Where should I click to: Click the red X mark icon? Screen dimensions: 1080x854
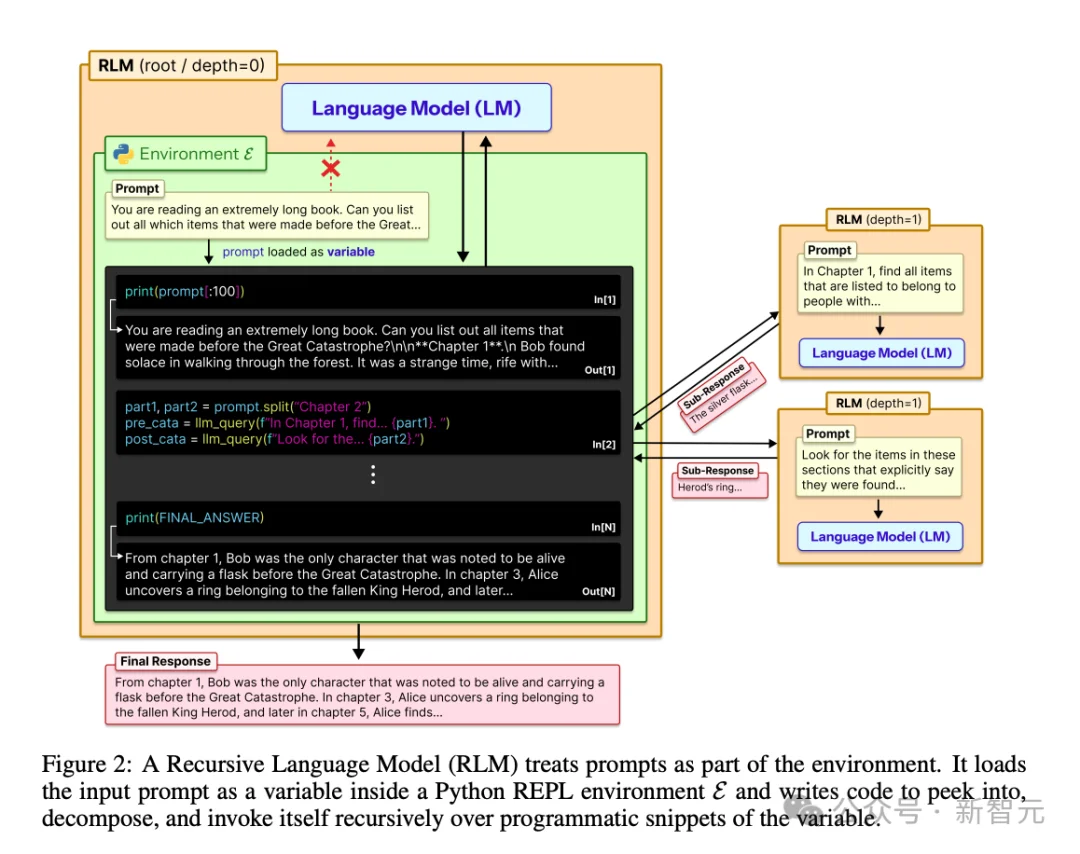[330, 168]
